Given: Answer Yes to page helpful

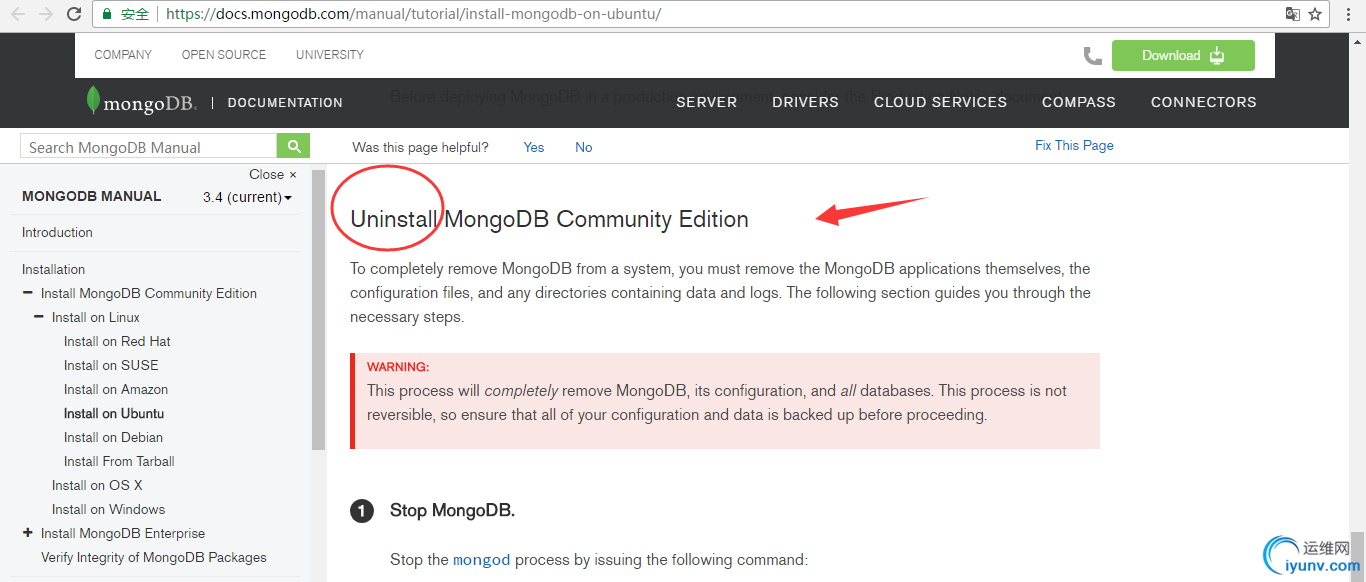Looking at the screenshot, I should (x=534, y=147).
